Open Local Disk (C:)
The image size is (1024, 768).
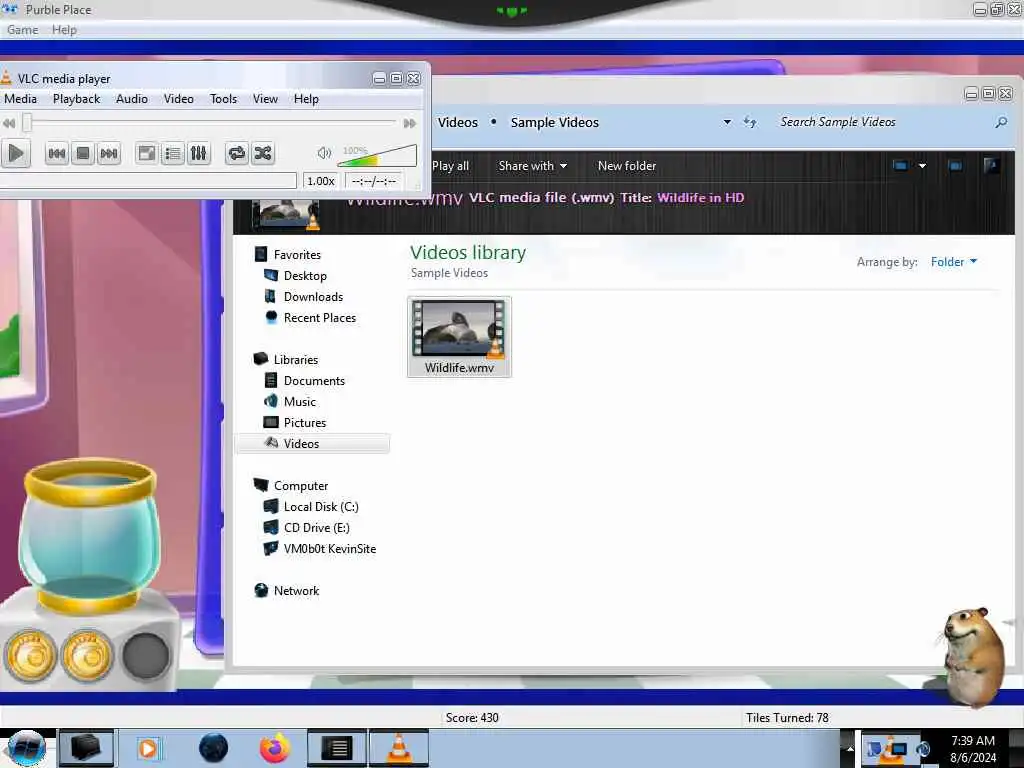[321, 507]
